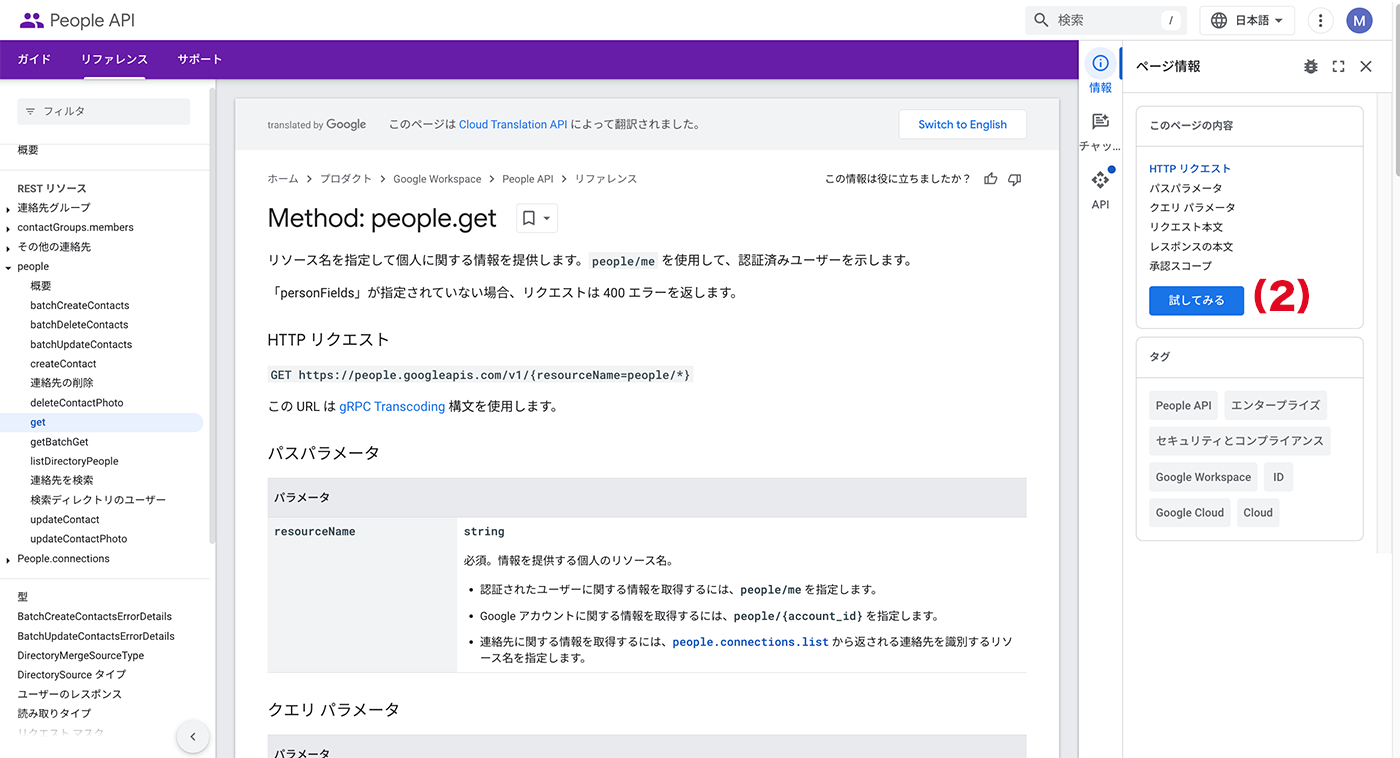This screenshot has height=758, width=1400.
Task: Open getBatchGet in navigation
Action: point(59,442)
